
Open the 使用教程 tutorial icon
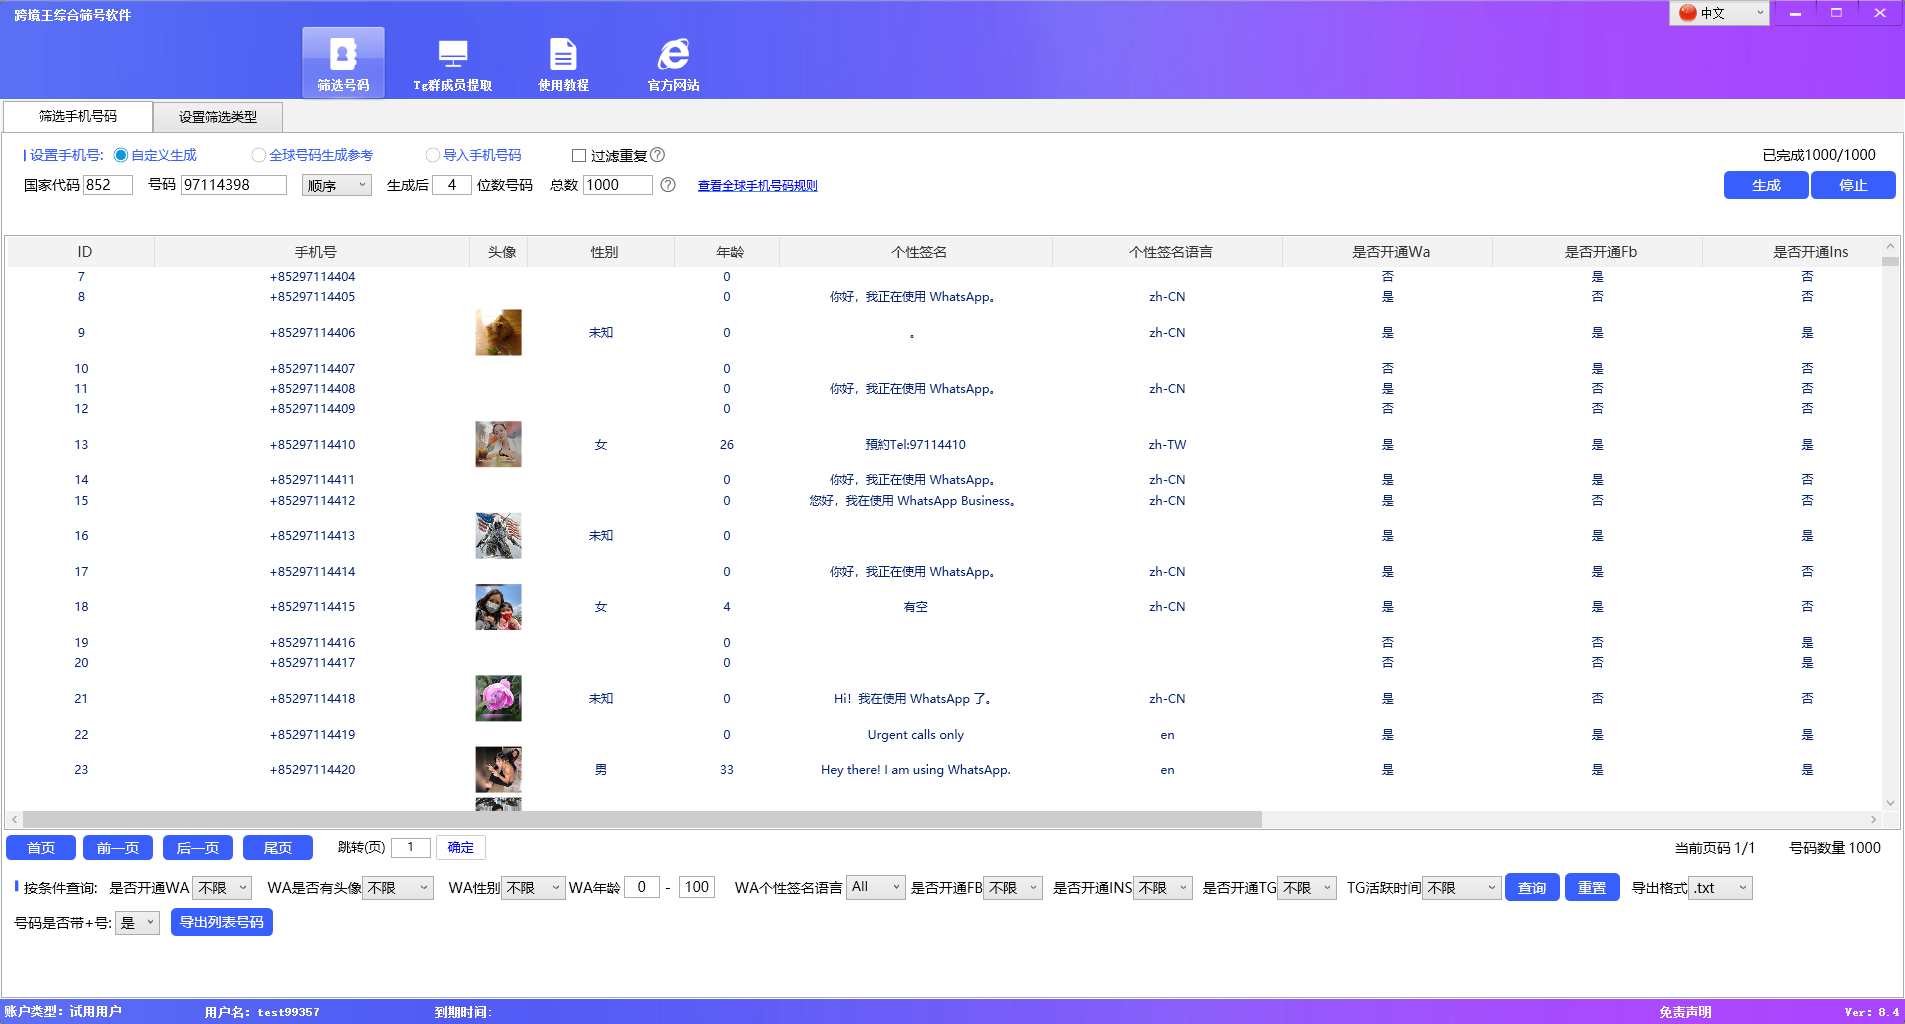pyautogui.click(x=563, y=62)
